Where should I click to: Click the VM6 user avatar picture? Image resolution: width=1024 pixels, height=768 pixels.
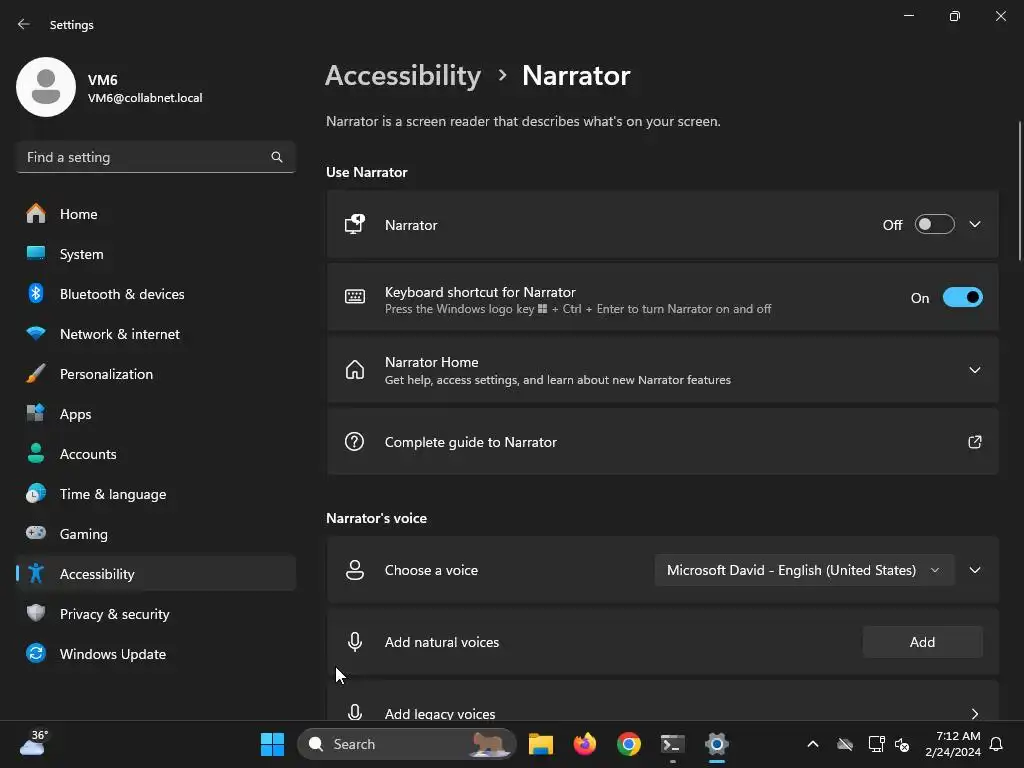click(46, 87)
